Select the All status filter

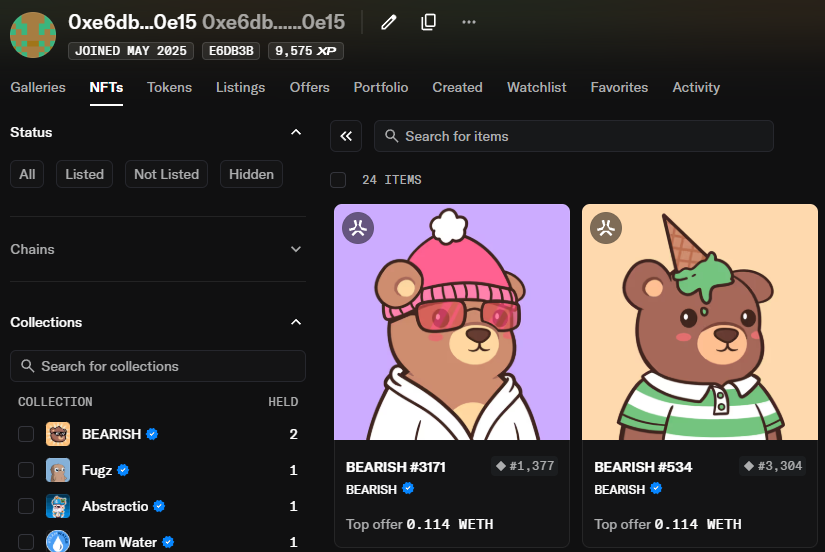click(x=27, y=174)
